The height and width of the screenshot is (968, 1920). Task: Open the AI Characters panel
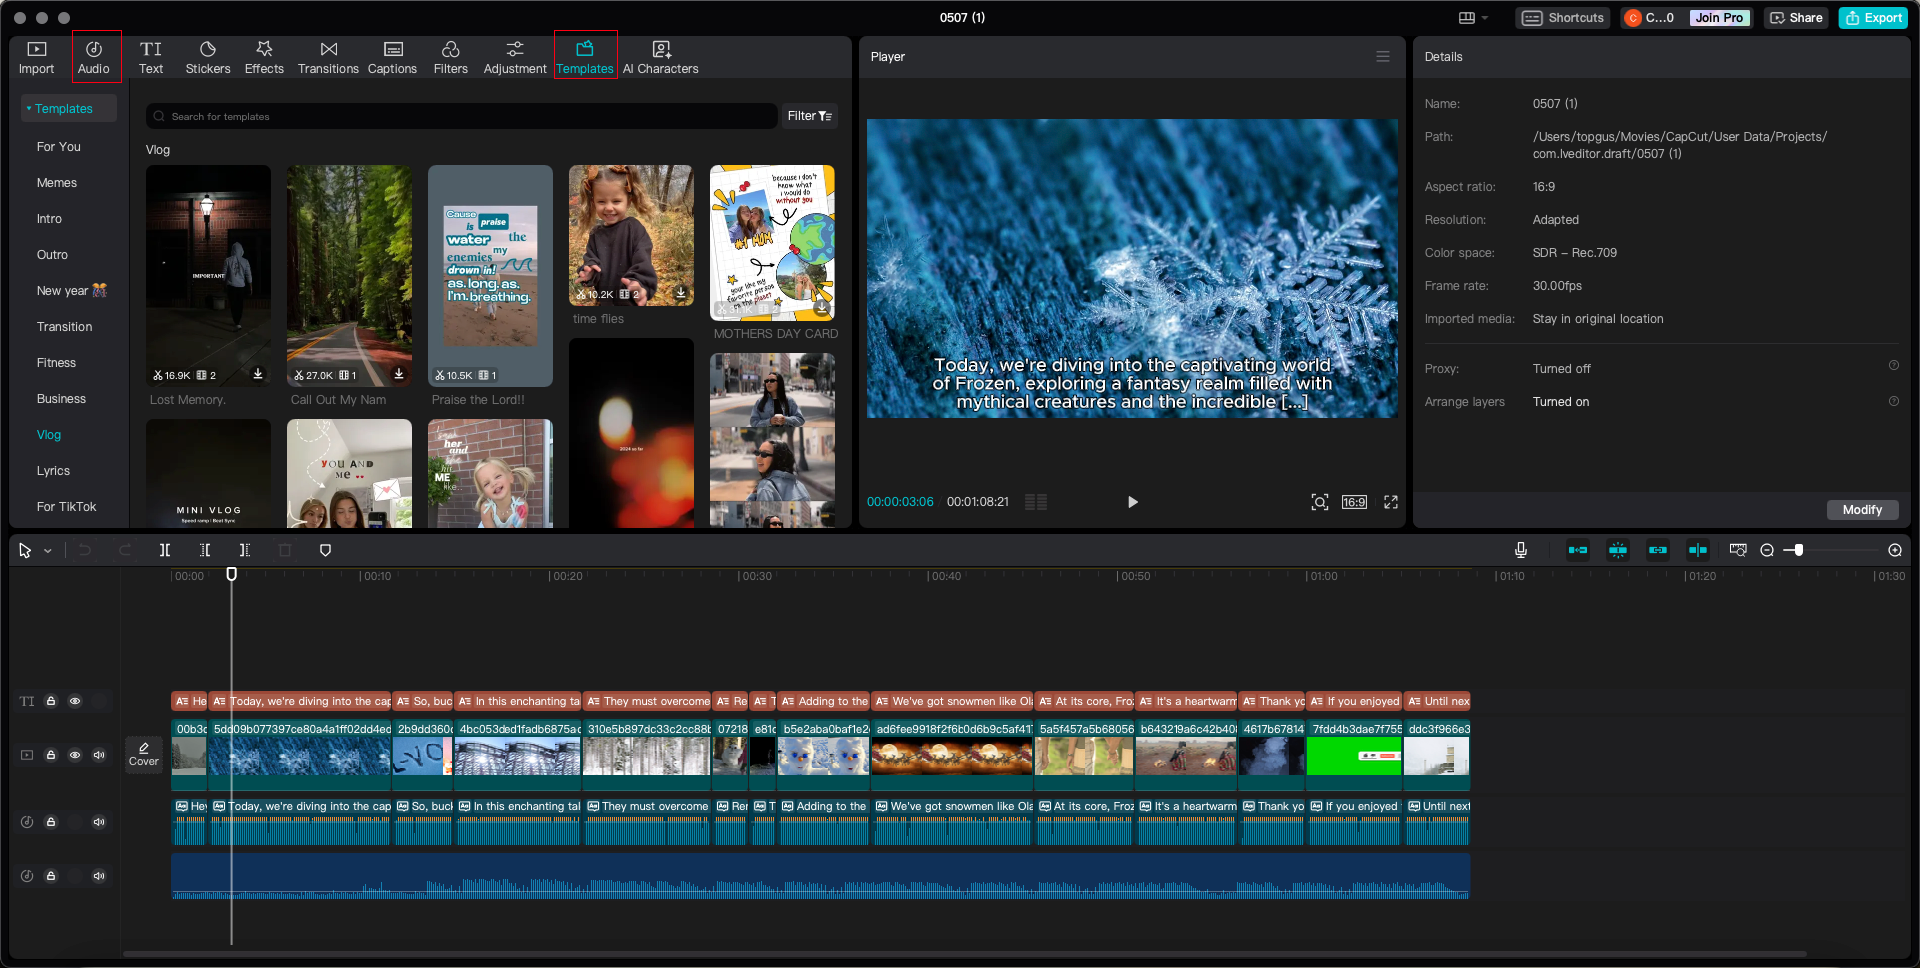pos(660,56)
